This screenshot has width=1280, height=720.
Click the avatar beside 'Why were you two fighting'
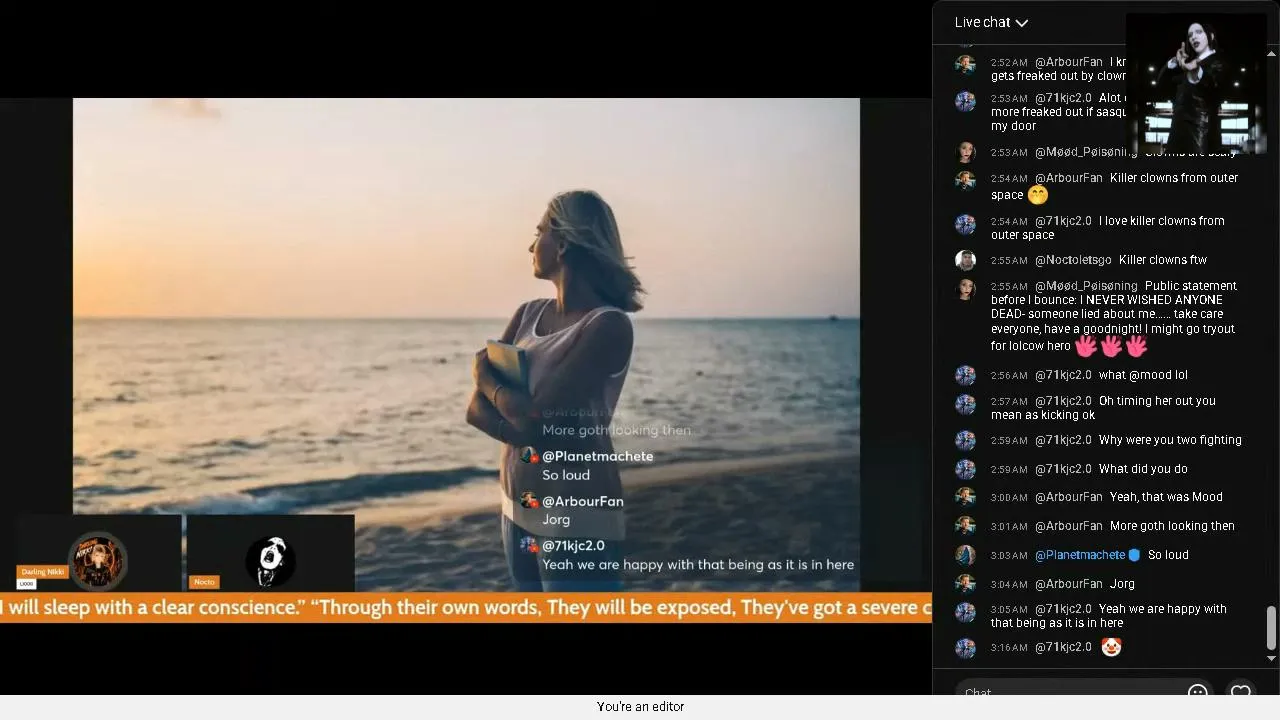(x=965, y=440)
